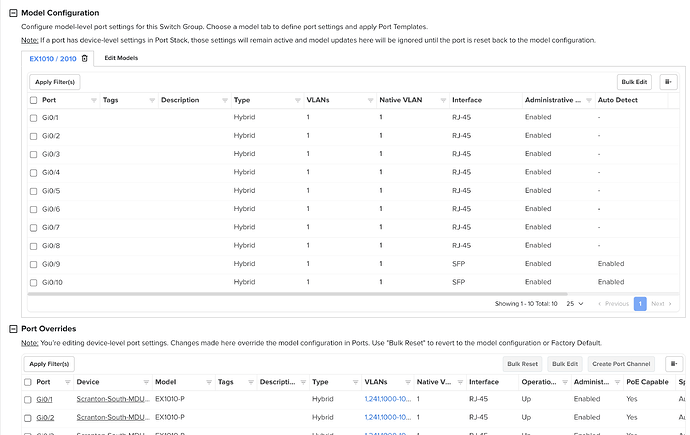Filter the Port column in Model Configuration
This screenshot has height=435, width=690.
(94, 100)
